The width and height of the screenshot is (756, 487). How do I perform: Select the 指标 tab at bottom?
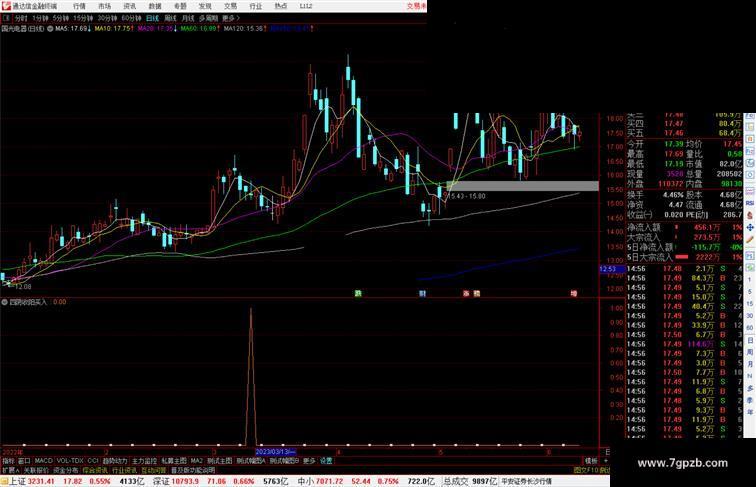tap(8, 461)
